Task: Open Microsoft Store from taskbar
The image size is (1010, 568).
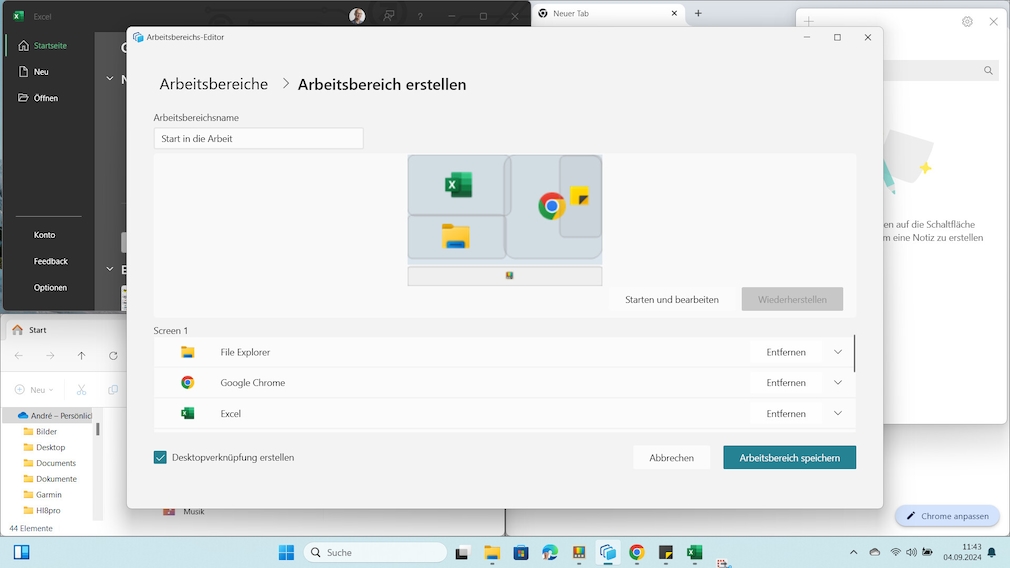Action: pyautogui.click(x=520, y=553)
